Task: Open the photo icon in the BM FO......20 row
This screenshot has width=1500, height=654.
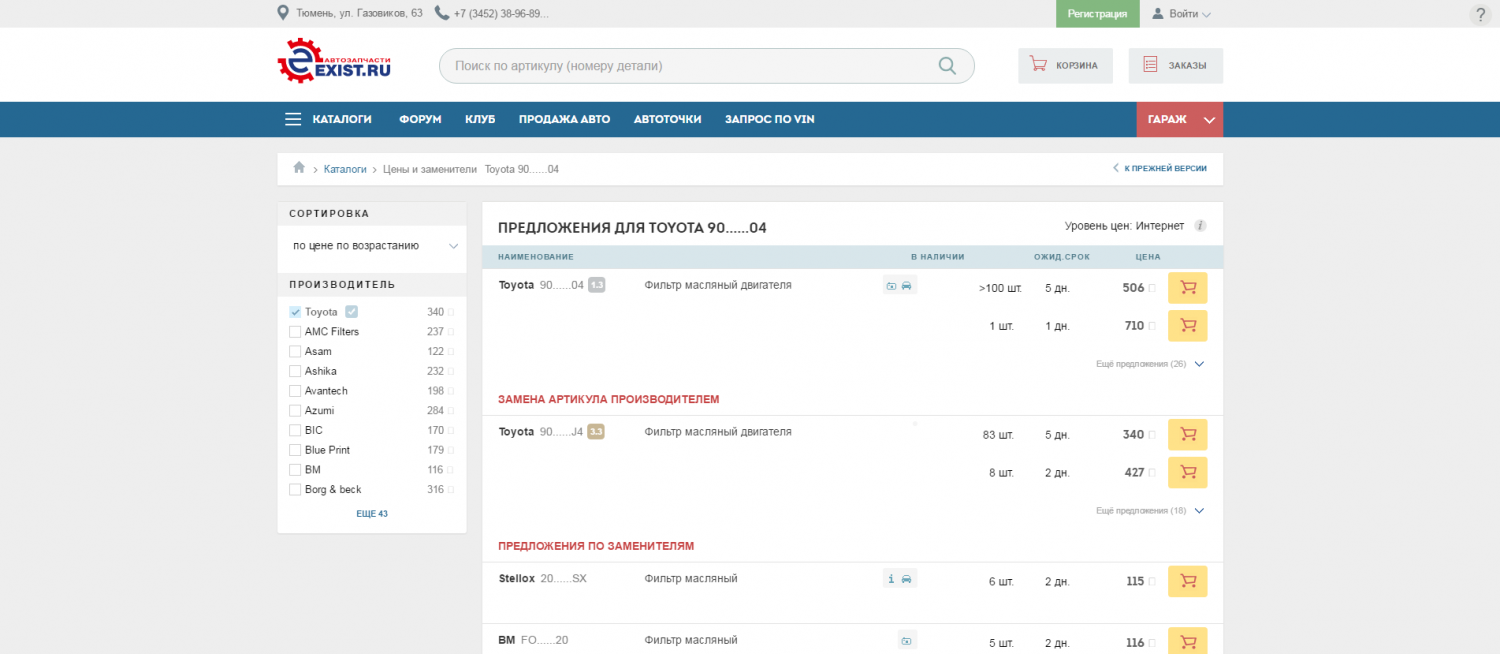Action: [x=906, y=640]
